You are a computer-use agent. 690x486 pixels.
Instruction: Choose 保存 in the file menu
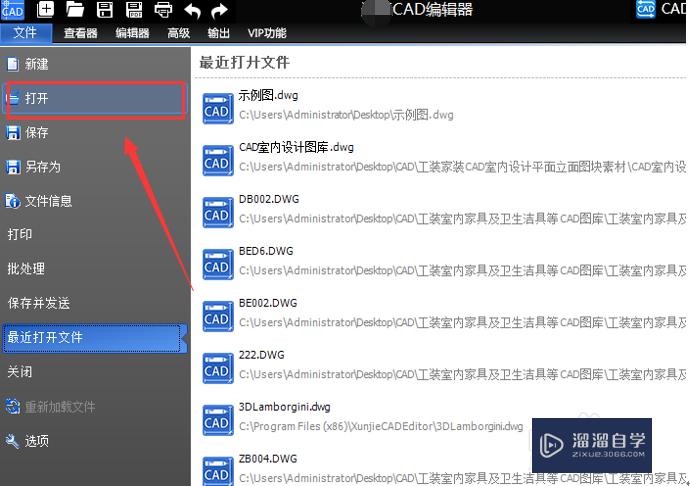(x=95, y=133)
